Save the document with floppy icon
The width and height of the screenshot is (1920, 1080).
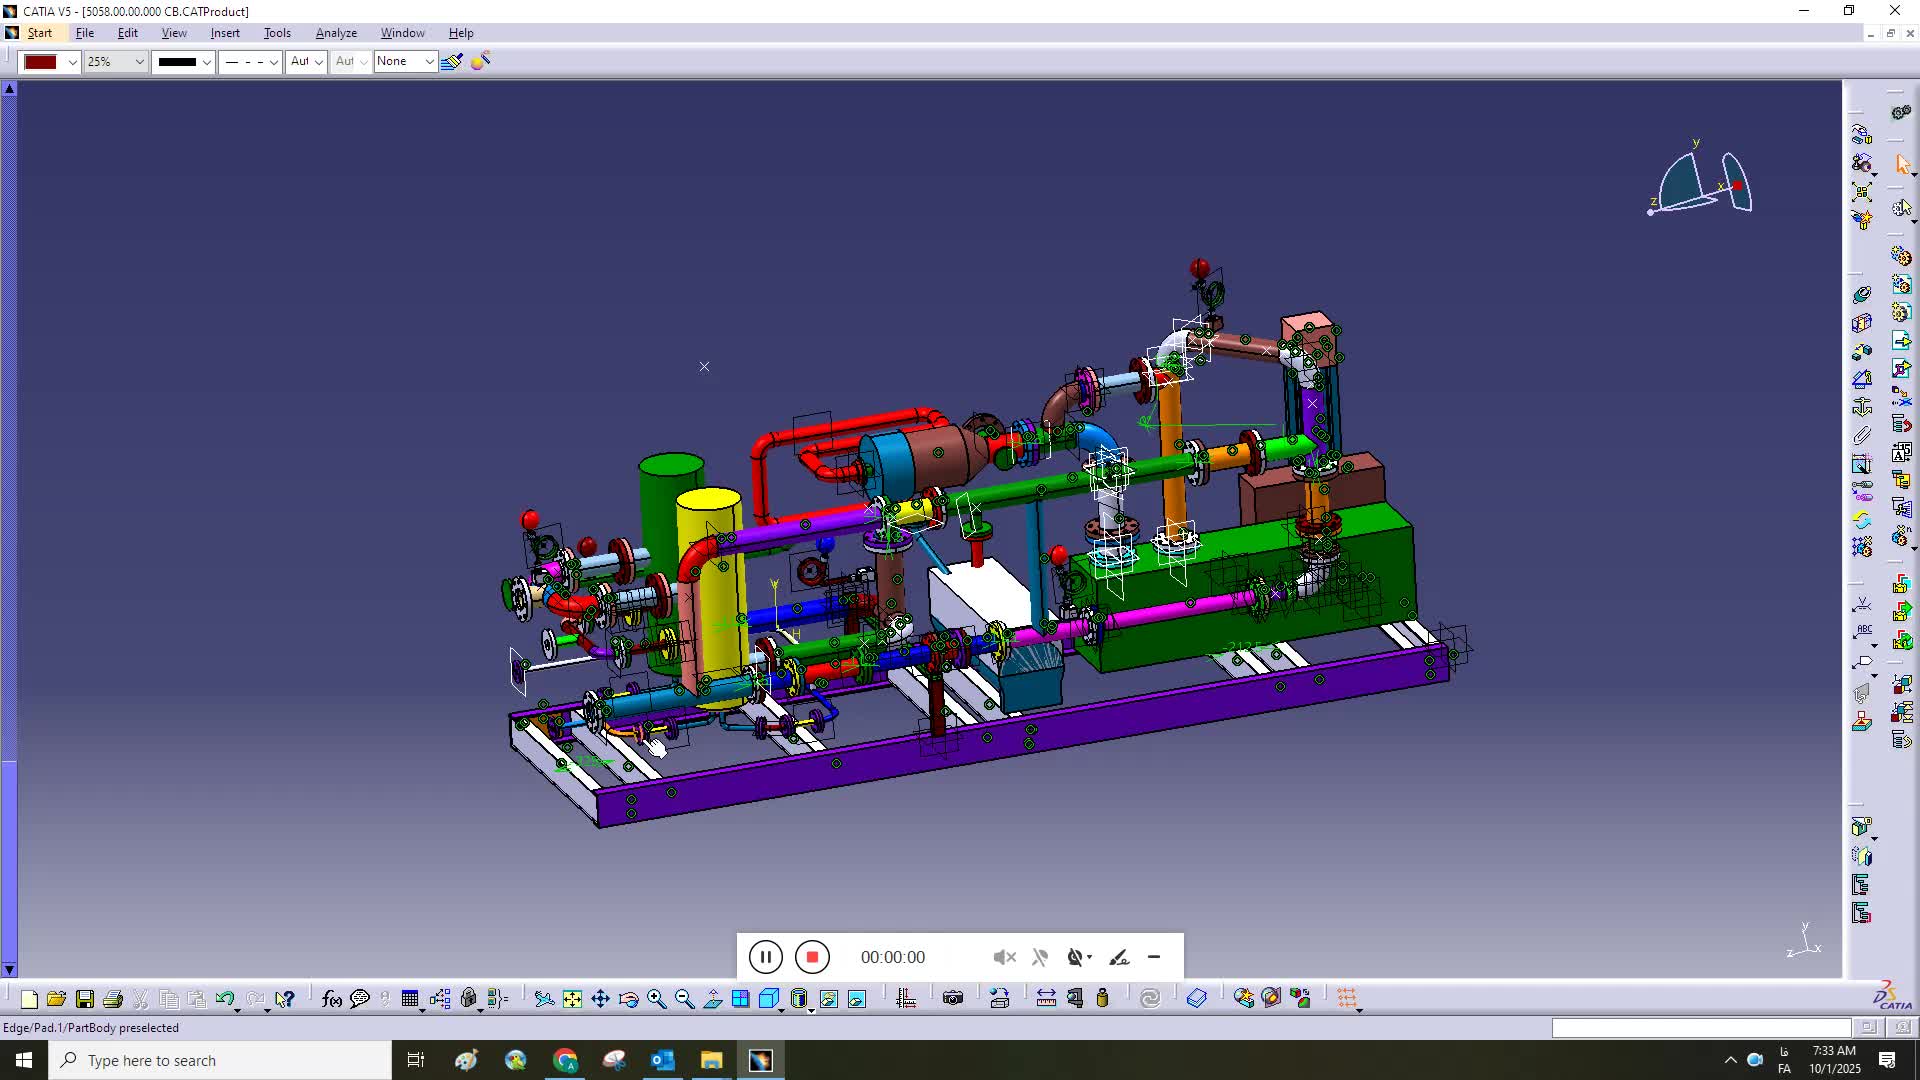click(x=85, y=998)
